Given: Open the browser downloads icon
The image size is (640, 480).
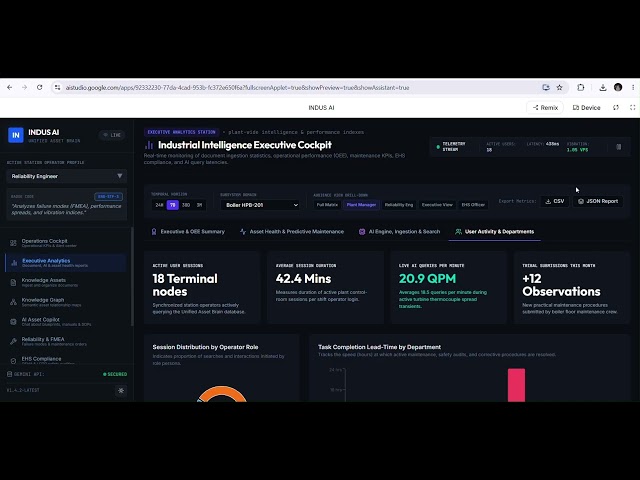Looking at the screenshot, I should (602, 87).
